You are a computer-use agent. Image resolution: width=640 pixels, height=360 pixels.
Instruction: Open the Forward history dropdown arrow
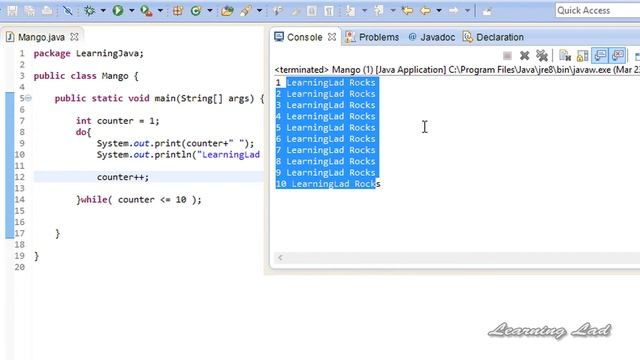click(x=467, y=11)
